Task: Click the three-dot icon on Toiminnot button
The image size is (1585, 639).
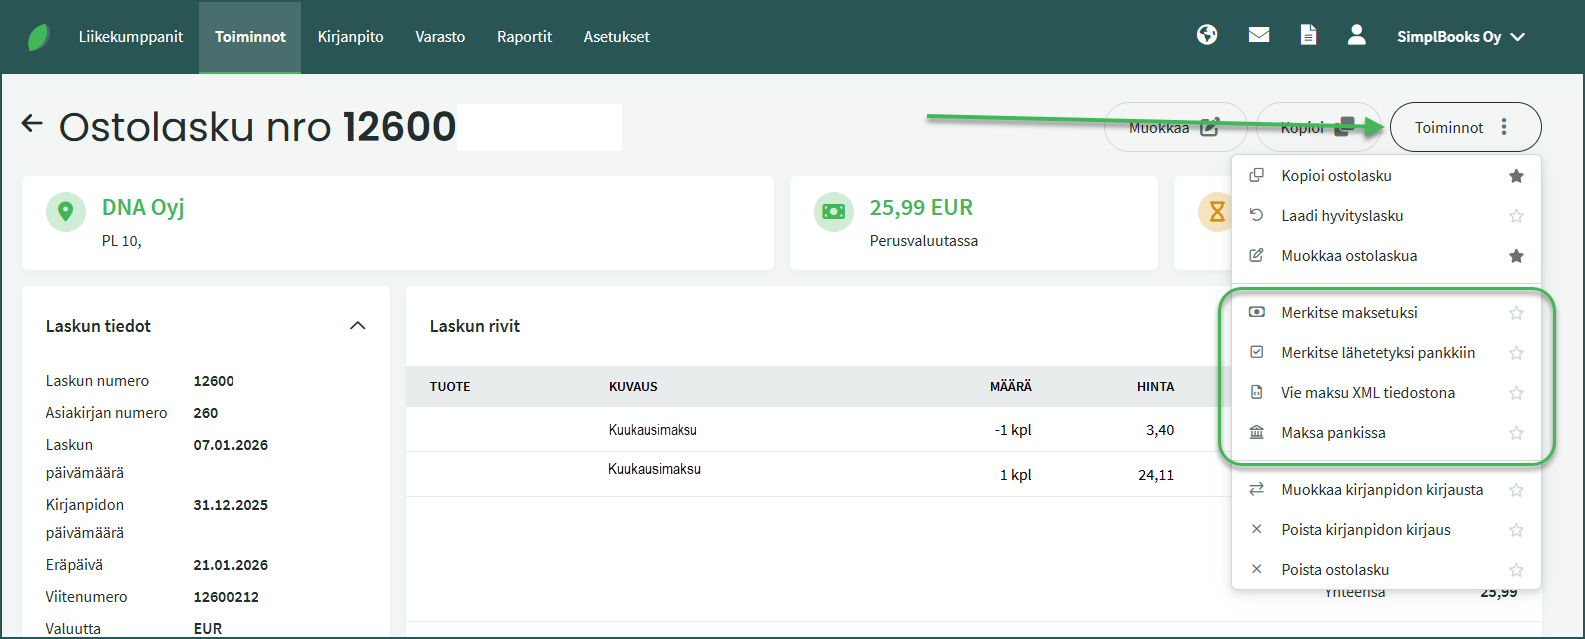Action: point(1504,127)
